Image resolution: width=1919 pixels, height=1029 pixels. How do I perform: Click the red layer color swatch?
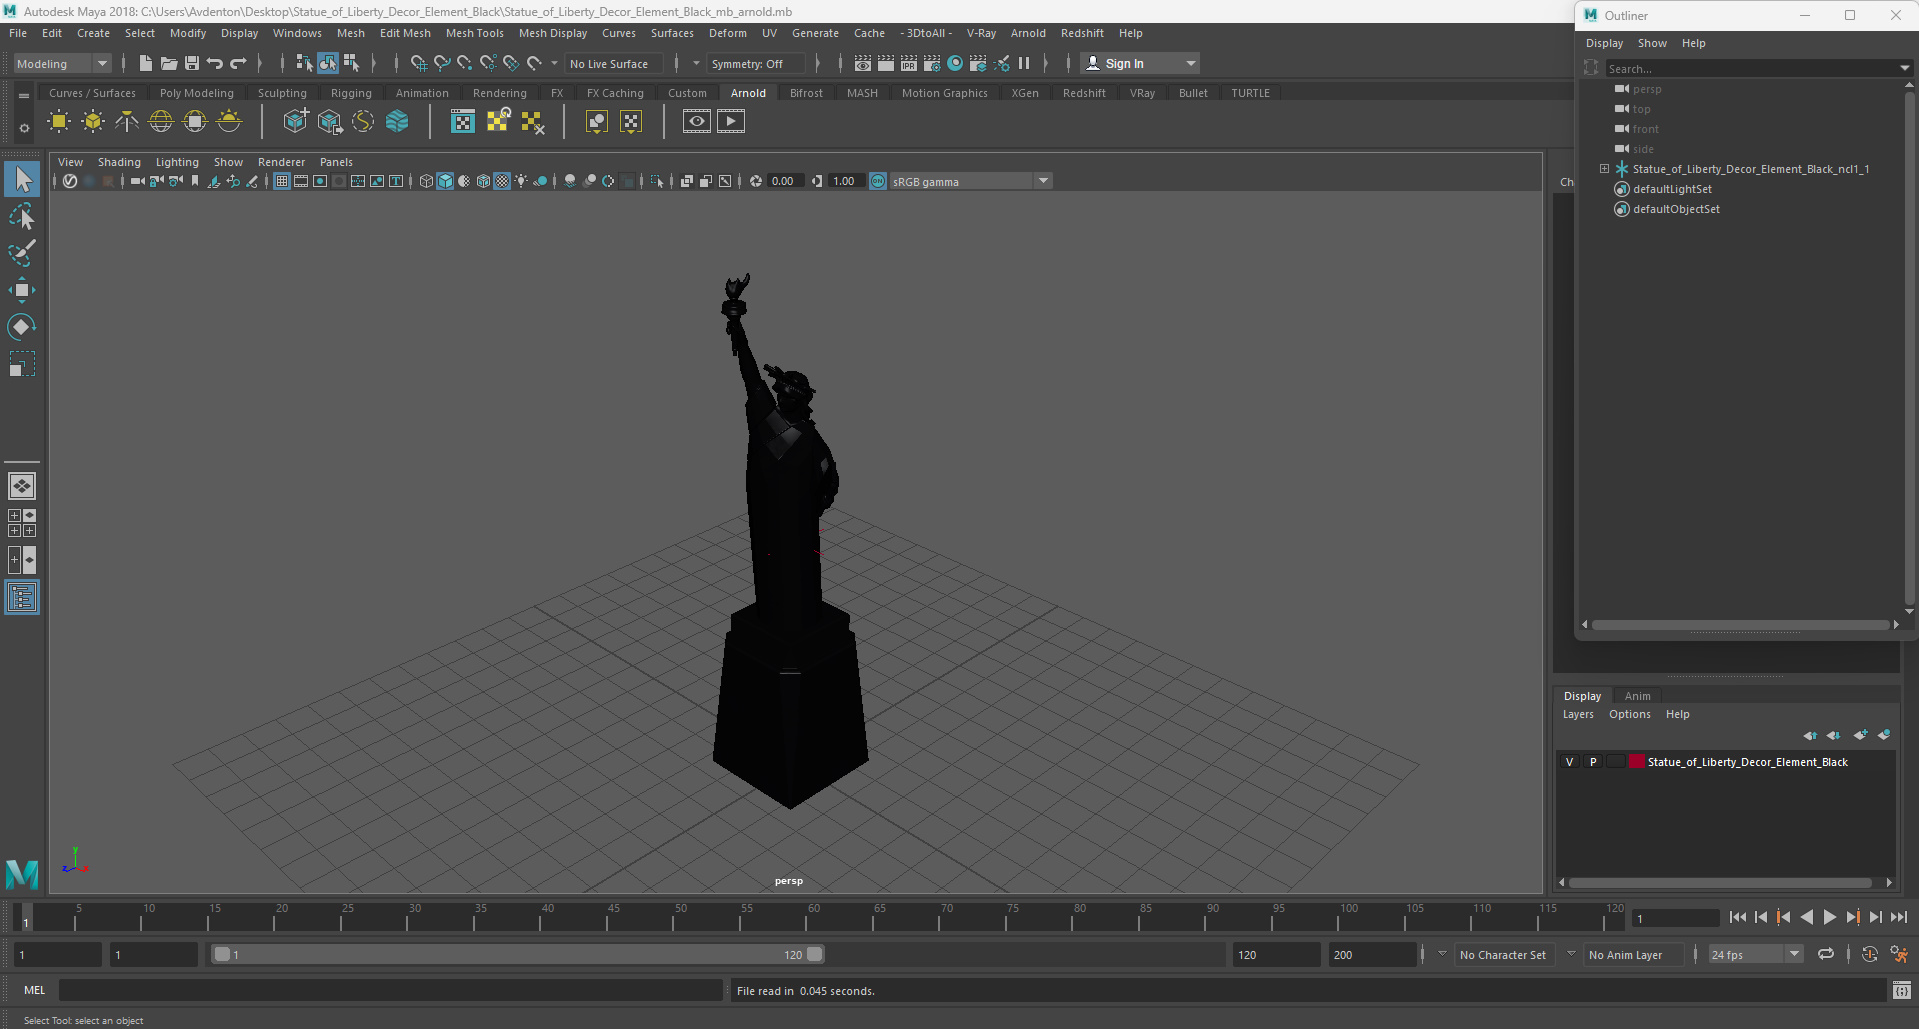[x=1637, y=762]
